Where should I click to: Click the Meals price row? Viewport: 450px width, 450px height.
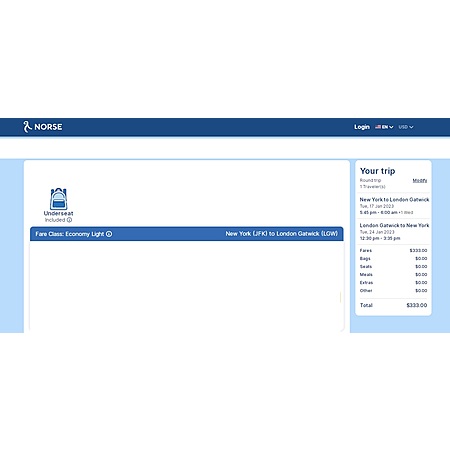tap(393, 274)
